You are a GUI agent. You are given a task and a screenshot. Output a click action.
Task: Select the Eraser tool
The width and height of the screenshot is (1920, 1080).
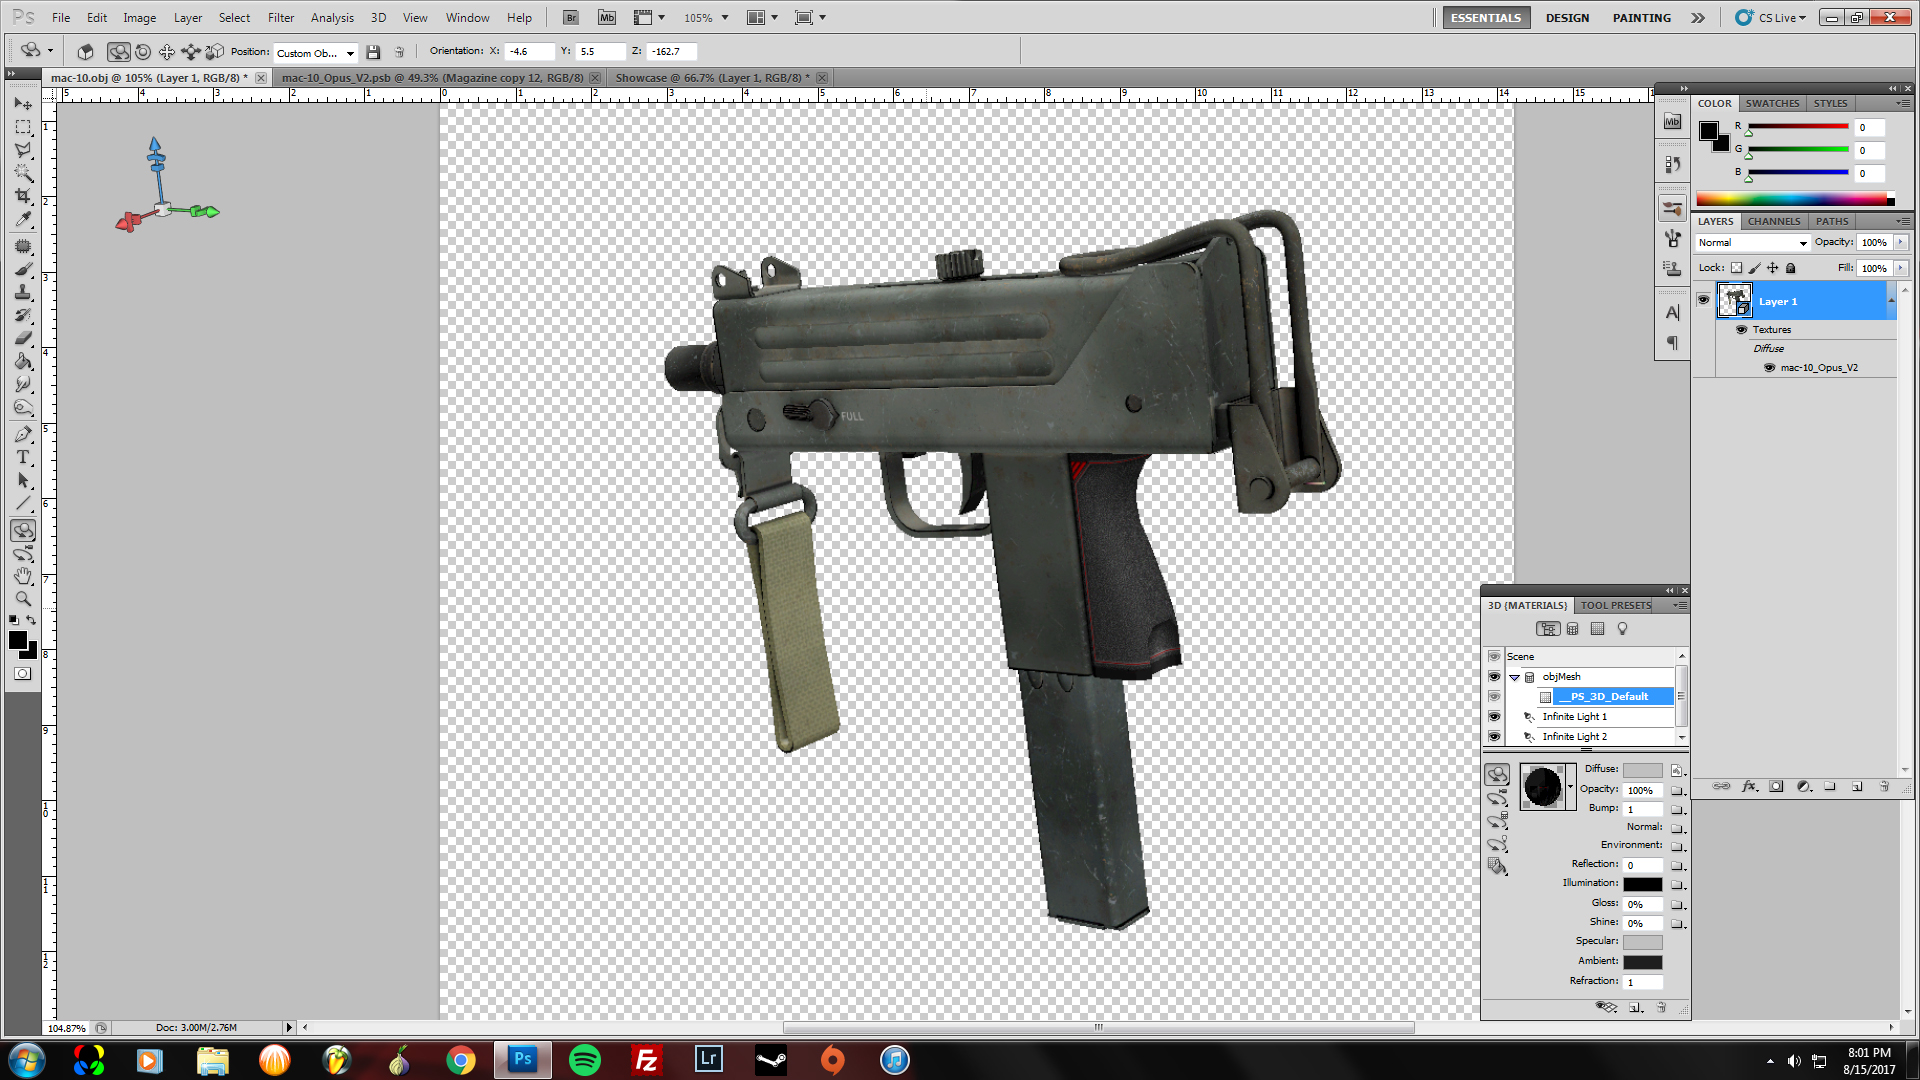click(23, 338)
